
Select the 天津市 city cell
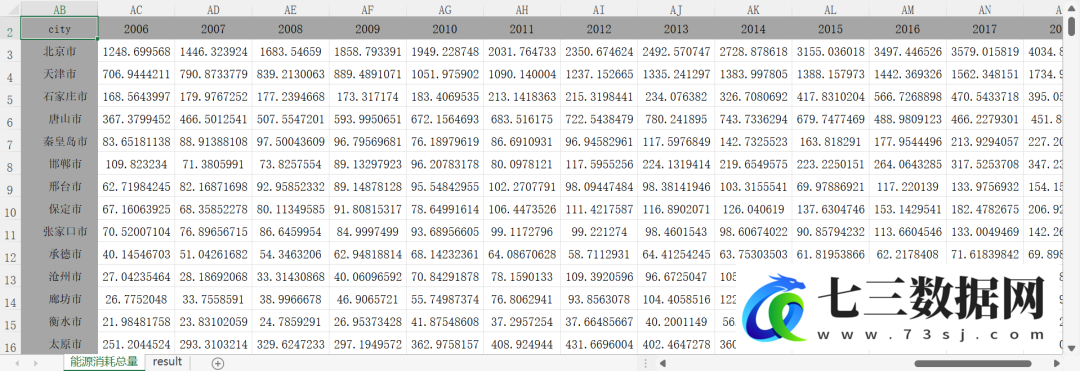point(59,74)
